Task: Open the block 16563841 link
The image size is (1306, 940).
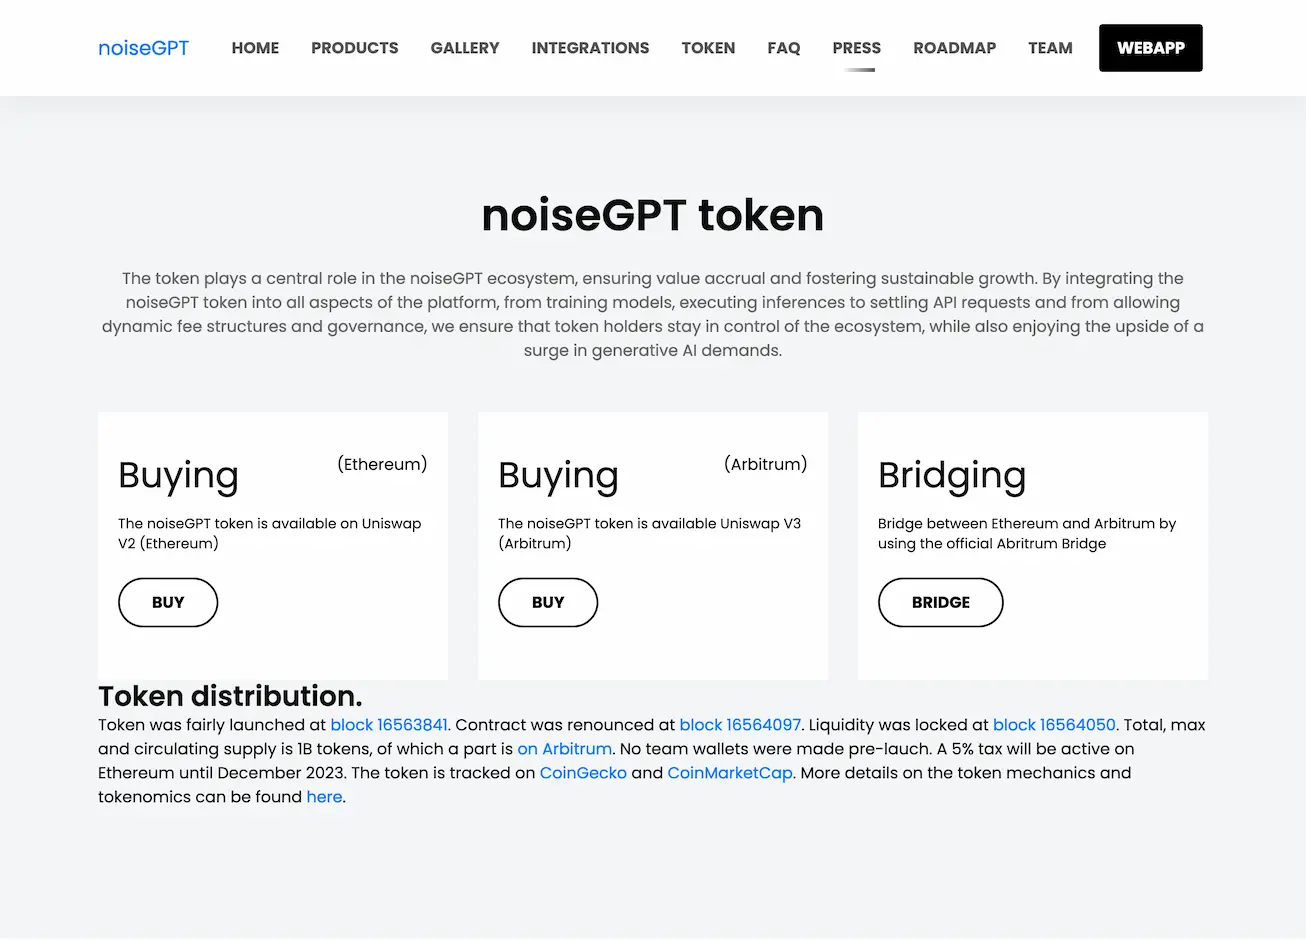Action: (x=389, y=724)
